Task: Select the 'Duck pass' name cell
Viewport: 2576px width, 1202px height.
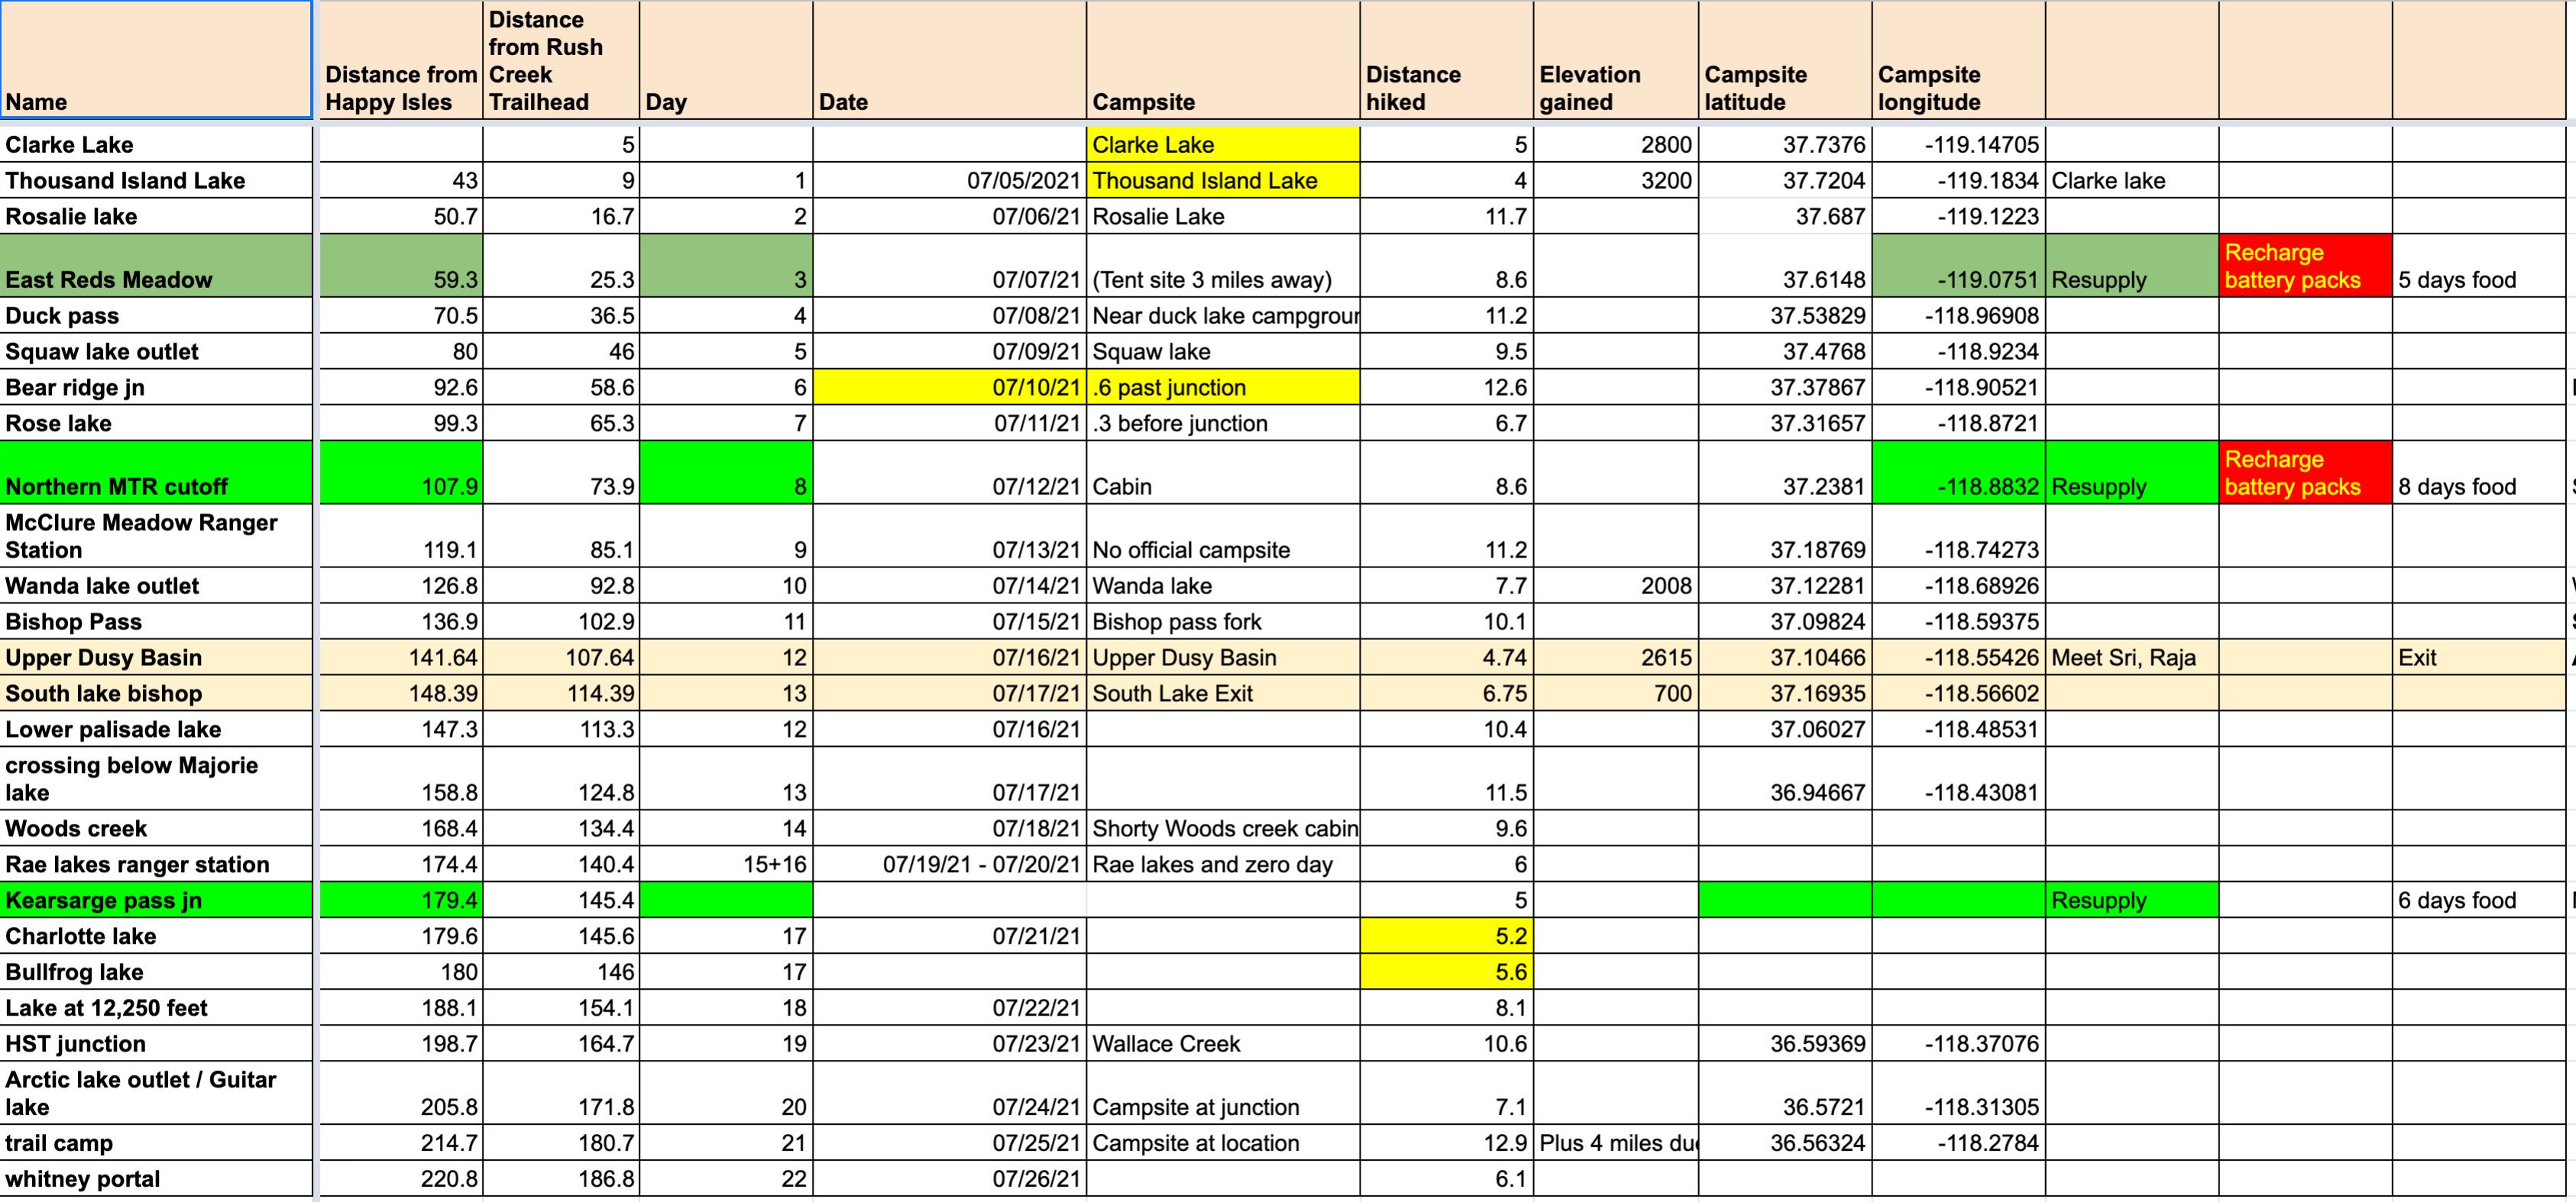Action: (157, 315)
